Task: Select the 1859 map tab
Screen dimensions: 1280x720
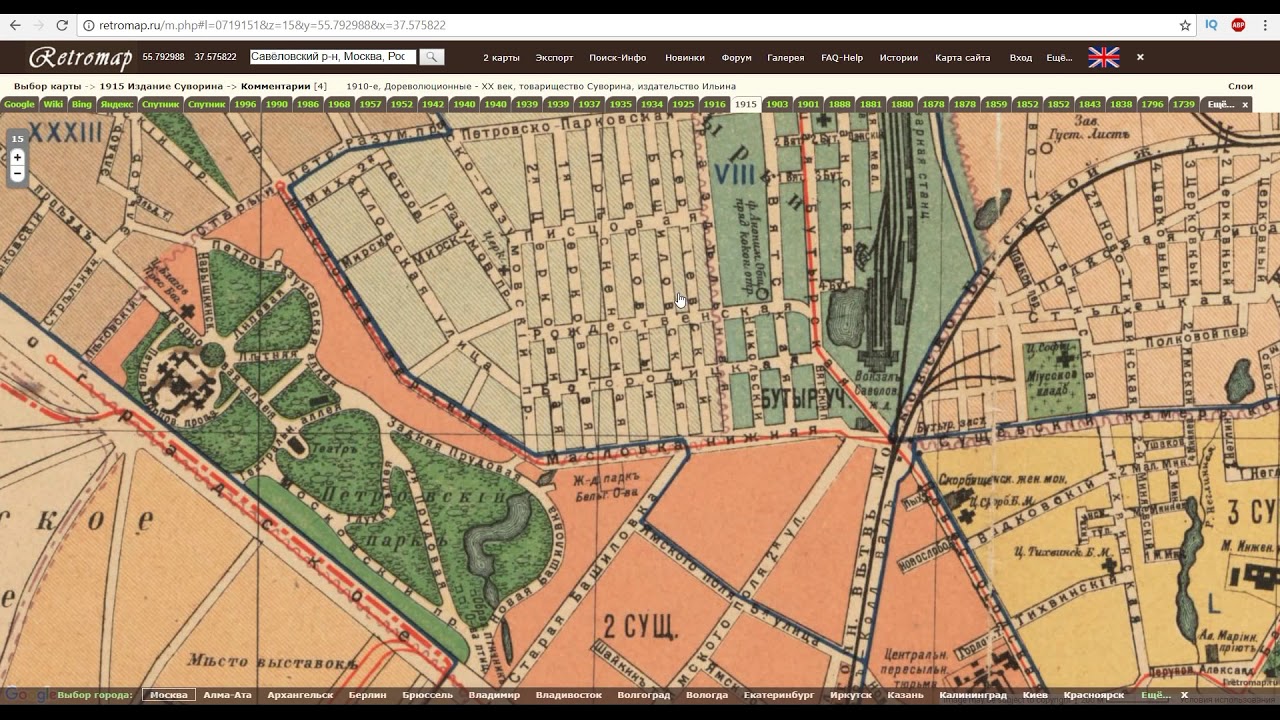Action: (996, 104)
